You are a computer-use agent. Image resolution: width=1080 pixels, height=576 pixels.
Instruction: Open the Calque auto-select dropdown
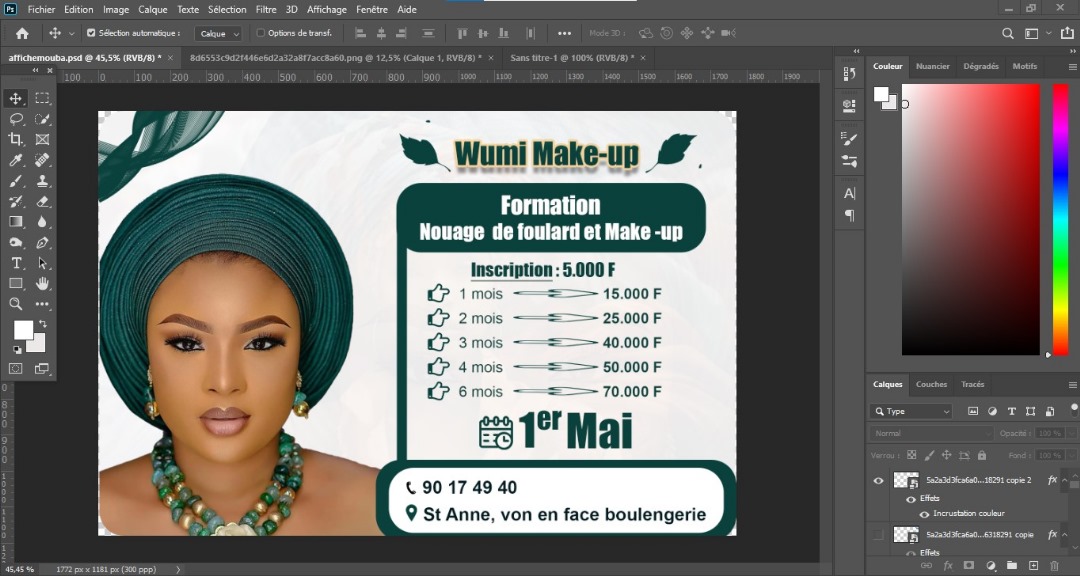[218, 33]
